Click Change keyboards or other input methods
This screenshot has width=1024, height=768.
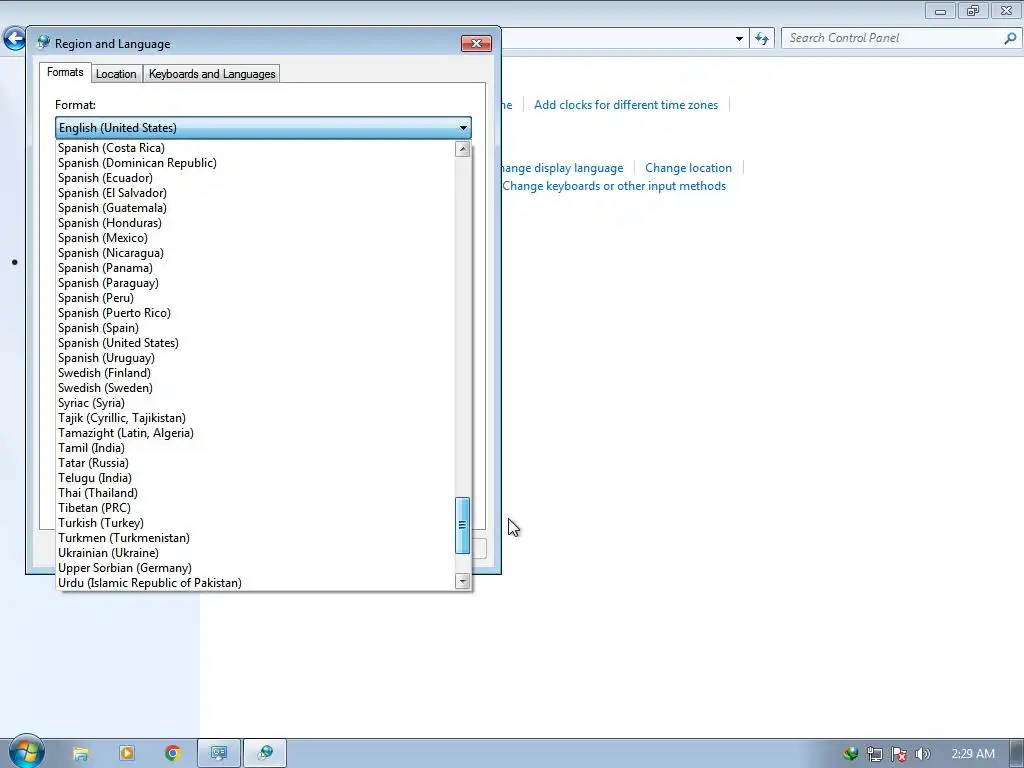pyautogui.click(x=614, y=186)
